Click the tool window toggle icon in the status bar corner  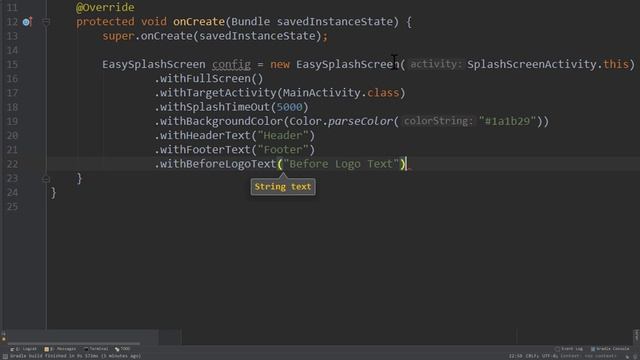[5, 356]
